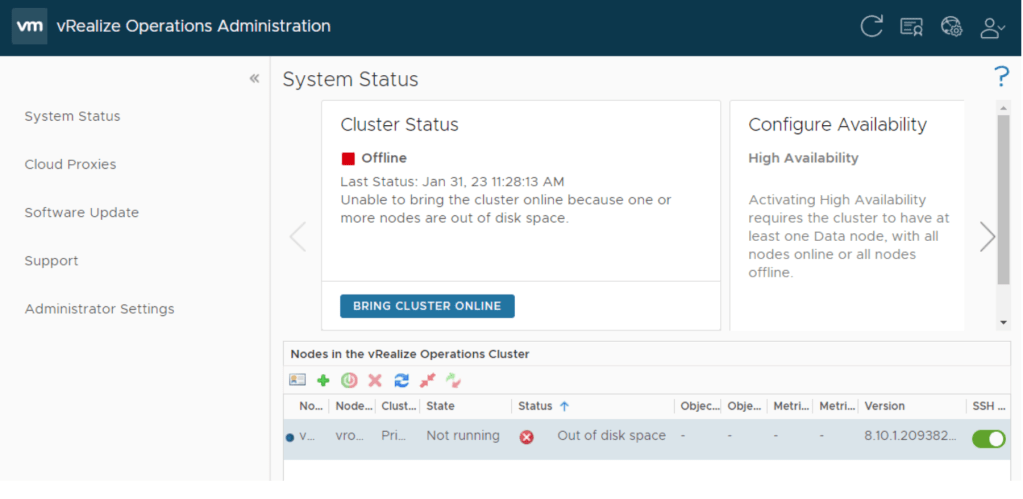The height and width of the screenshot is (499, 1023).
Task: Go to next card with right chevron
Action: click(x=987, y=236)
